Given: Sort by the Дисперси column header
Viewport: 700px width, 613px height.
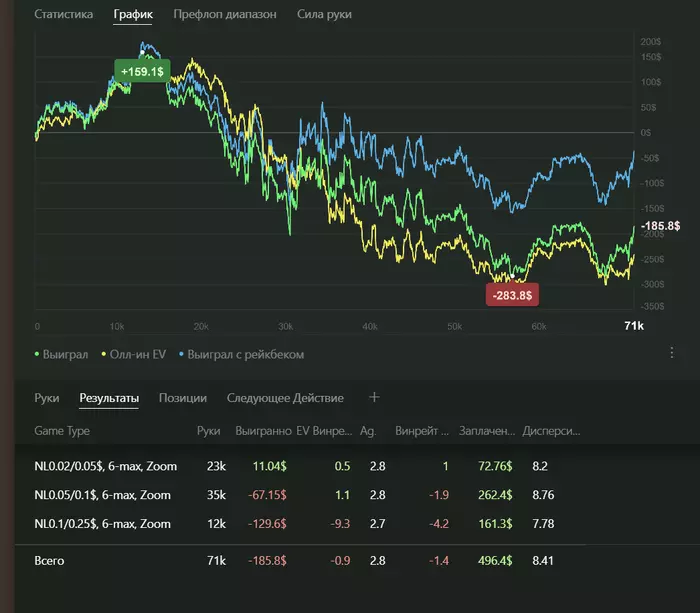Looking at the screenshot, I should 551,431.
